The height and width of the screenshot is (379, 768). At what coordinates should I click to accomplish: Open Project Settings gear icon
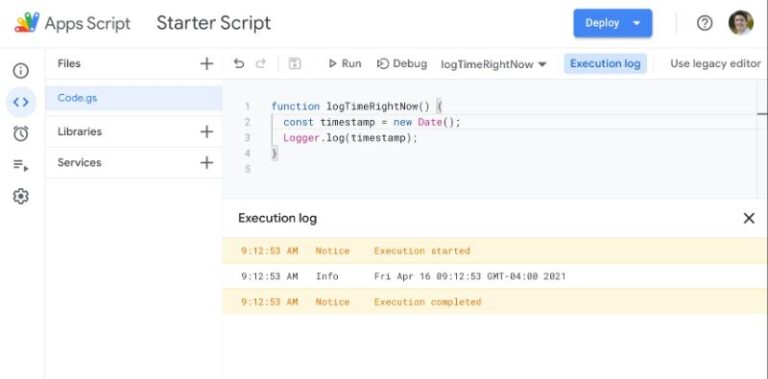pyautogui.click(x=21, y=196)
